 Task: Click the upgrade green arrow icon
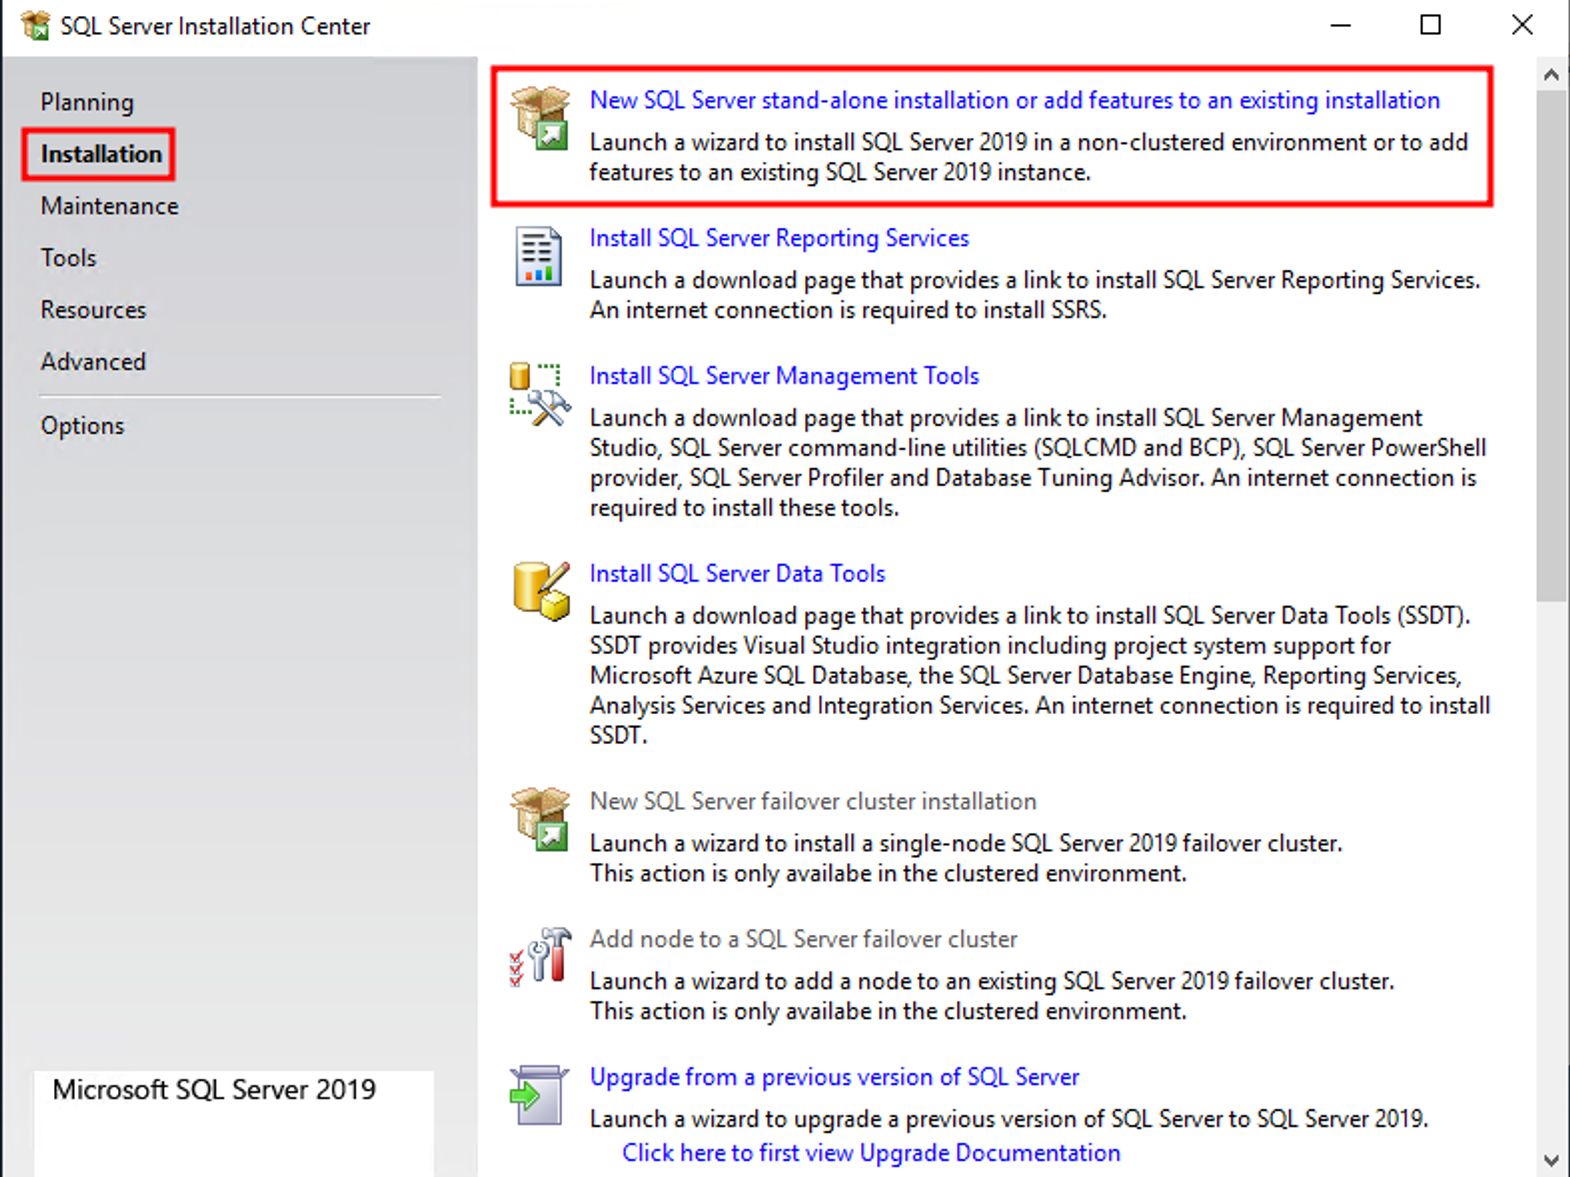click(x=538, y=1095)
